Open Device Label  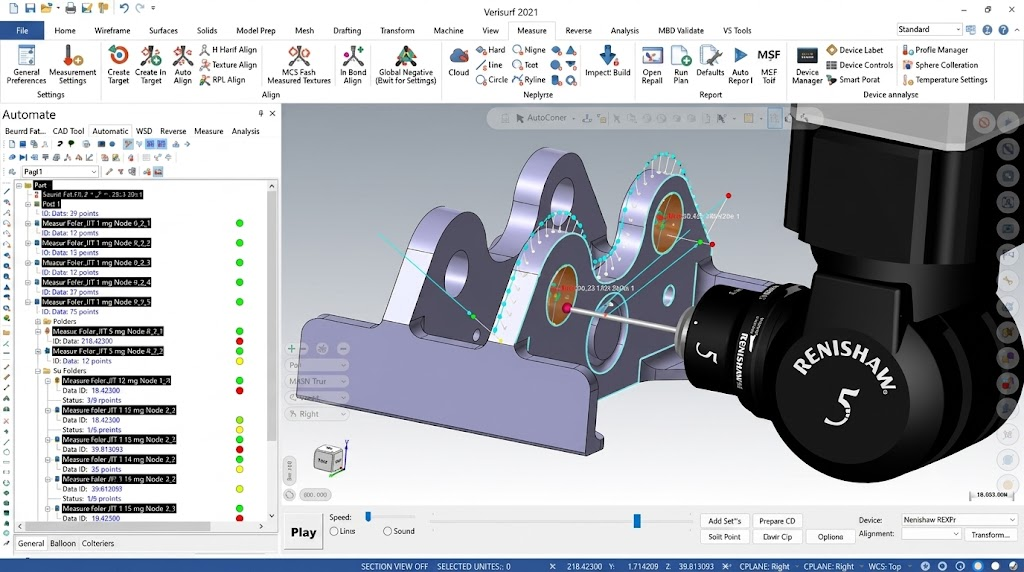[x=855, y=50]
